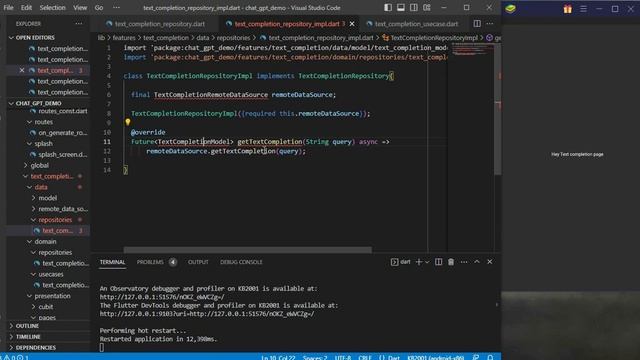Open emulator hamburger menu

[x=584, y=9]
